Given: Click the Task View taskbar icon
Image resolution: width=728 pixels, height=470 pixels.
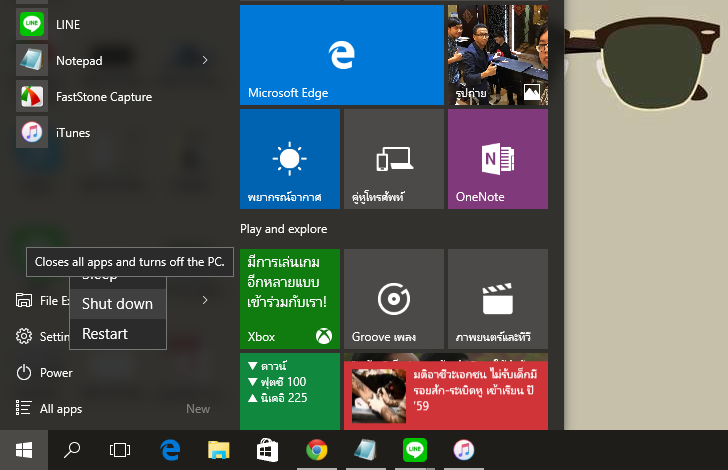Looking at the screenshot, I should (120, 450).
